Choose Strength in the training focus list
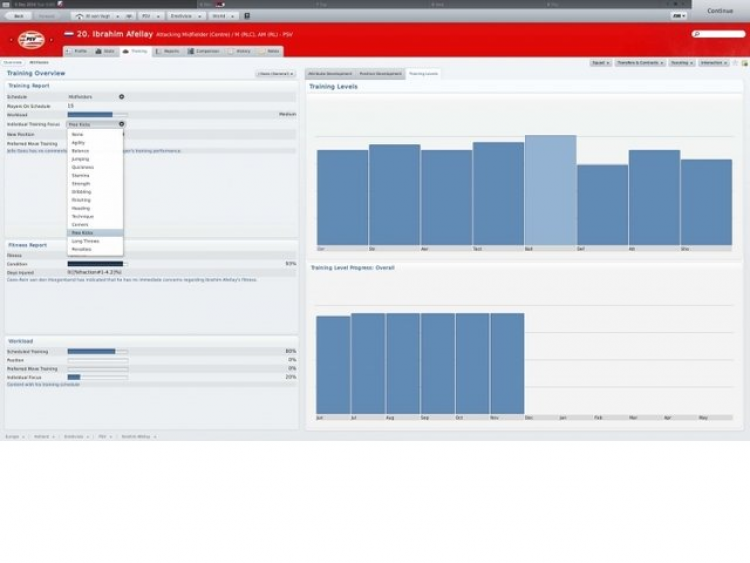This screenshot has width=750, height=563. [95, 184]
